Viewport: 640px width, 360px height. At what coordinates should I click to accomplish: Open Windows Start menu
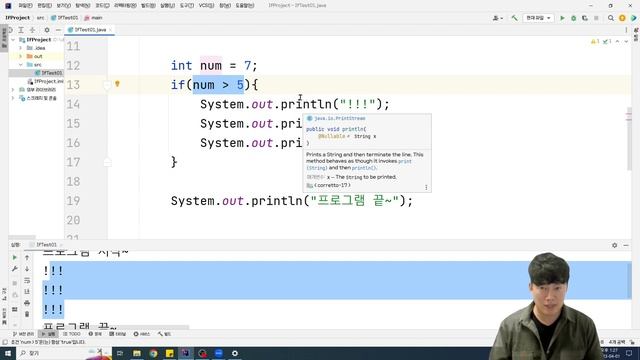pyautogui.click(x=8, y=353)
